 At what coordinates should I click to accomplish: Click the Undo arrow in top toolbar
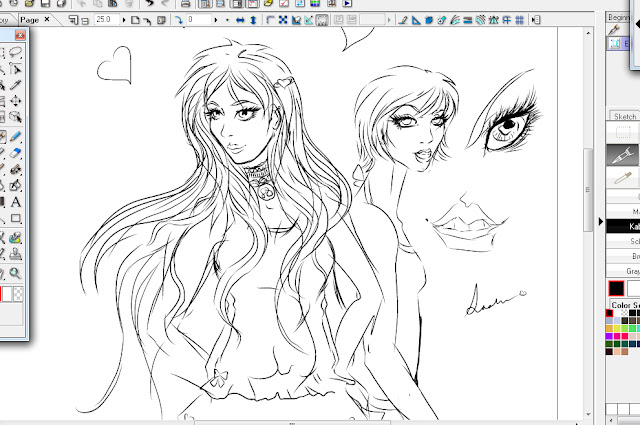click(150, 4)
